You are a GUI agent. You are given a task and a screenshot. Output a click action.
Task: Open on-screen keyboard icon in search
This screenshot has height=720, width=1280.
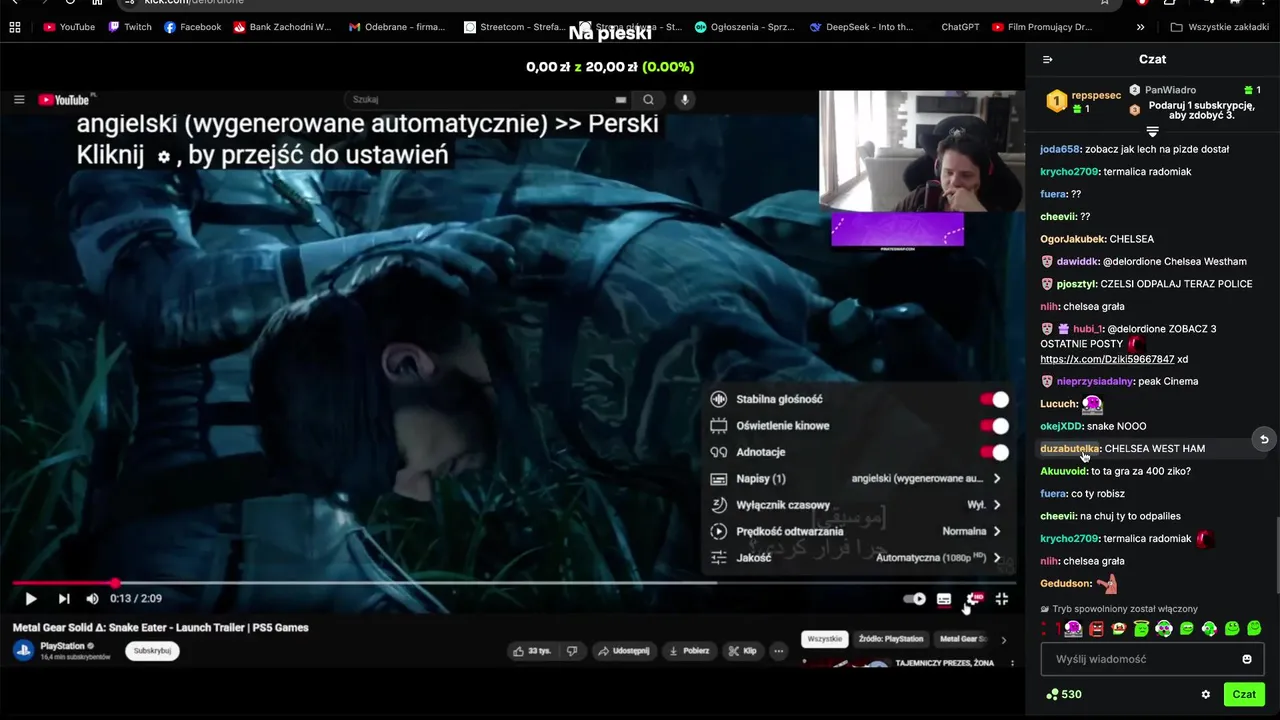point(621,99)
